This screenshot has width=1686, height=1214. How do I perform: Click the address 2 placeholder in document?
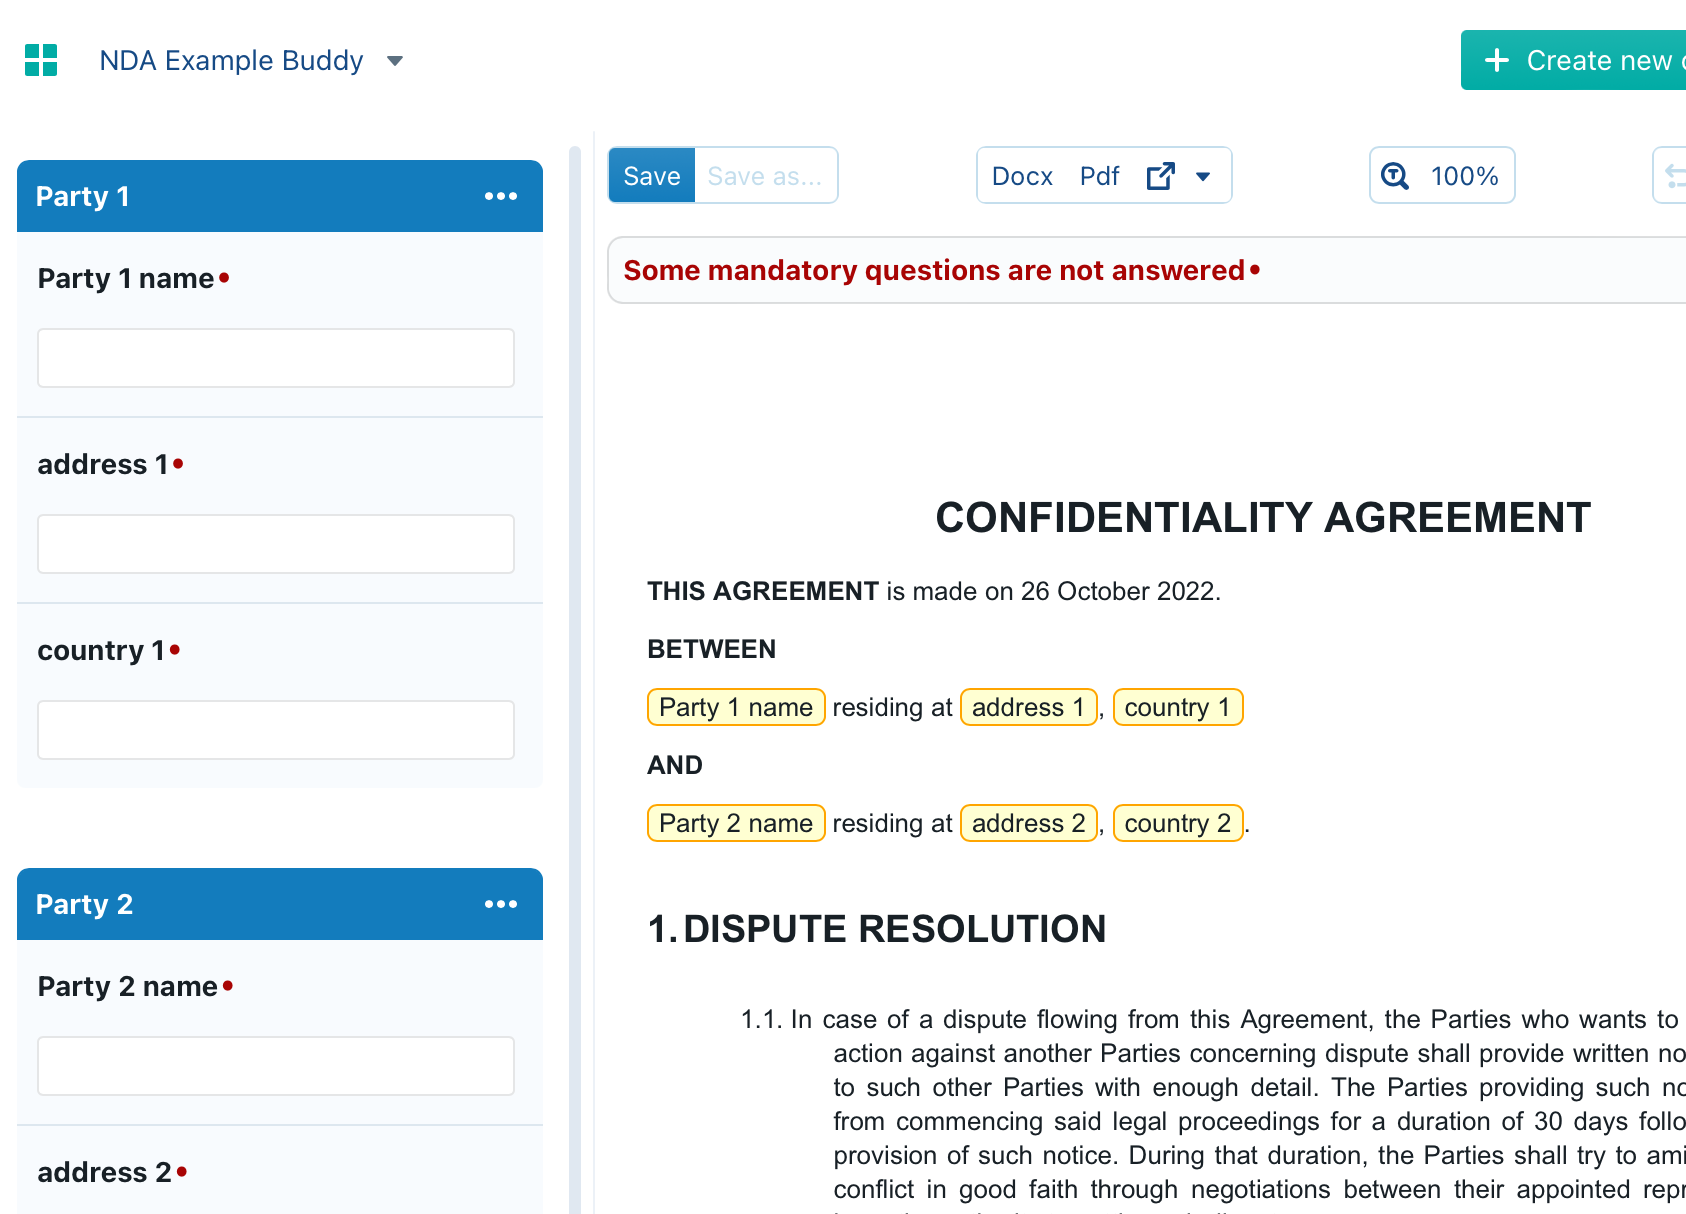tap(1028, 823)
